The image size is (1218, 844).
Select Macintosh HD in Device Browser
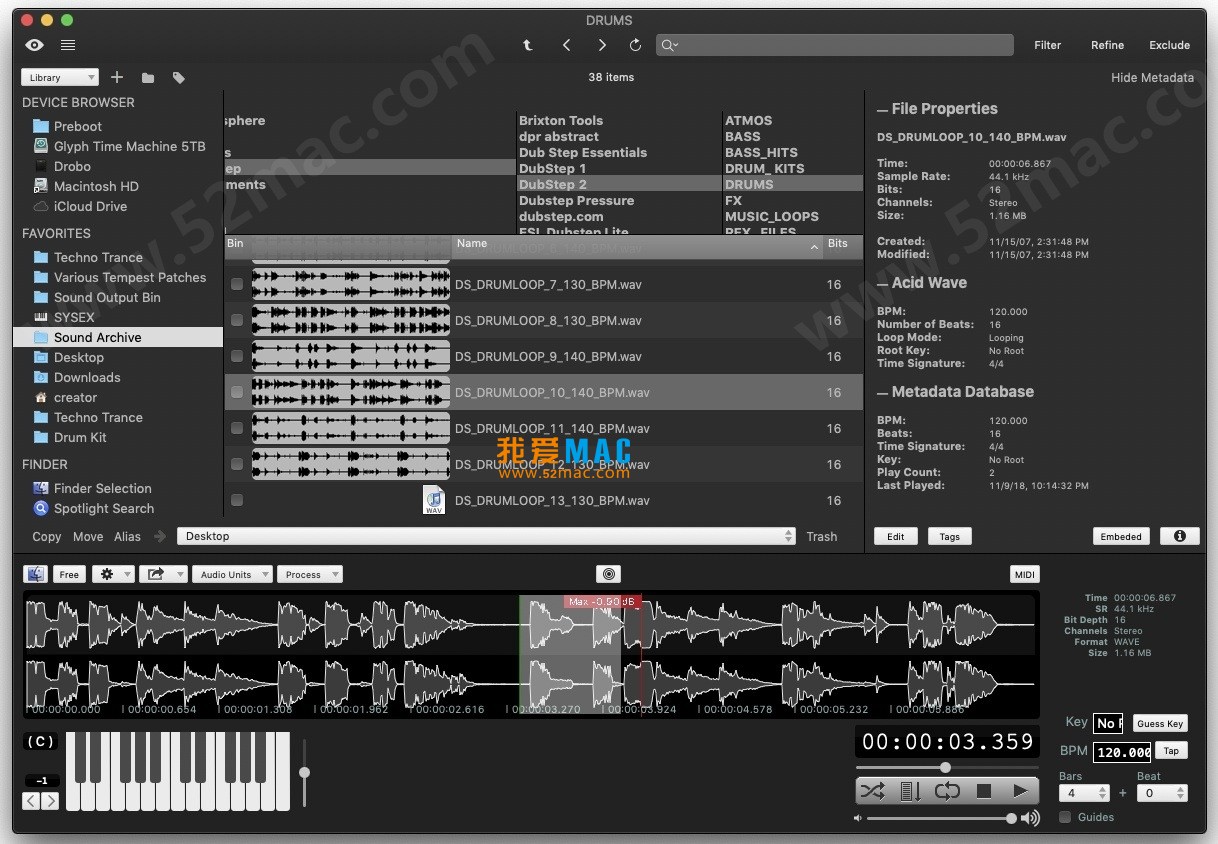coord(96,186)
